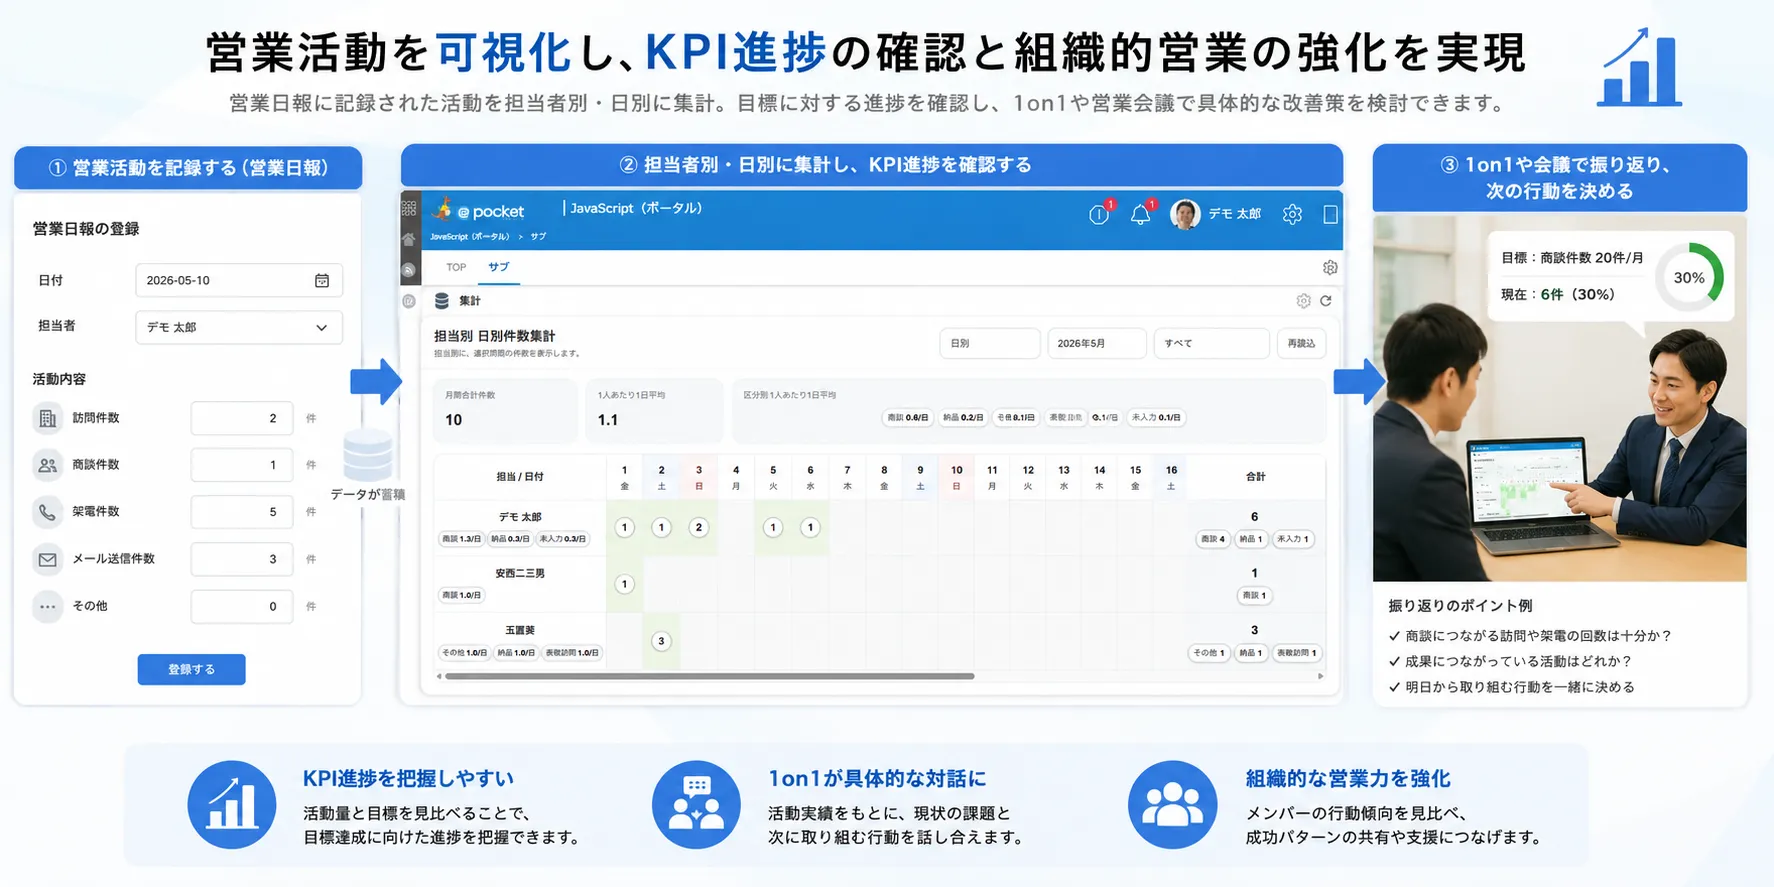The width and height of the screenshot is (1774, 887).
Task: Click the 1人あたり1日平均 card showing 1.1
Action: (654, 409)
